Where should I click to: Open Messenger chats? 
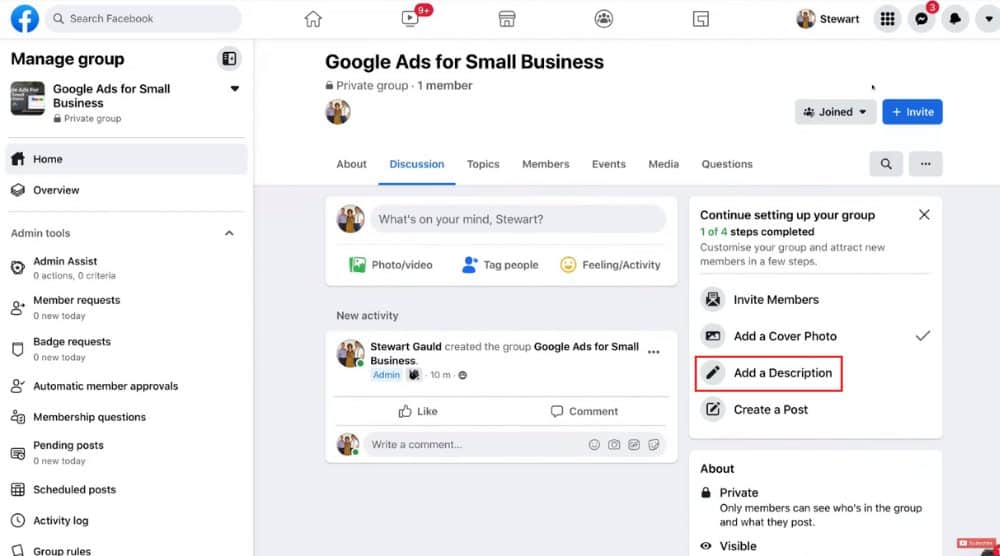pos(921,19)
